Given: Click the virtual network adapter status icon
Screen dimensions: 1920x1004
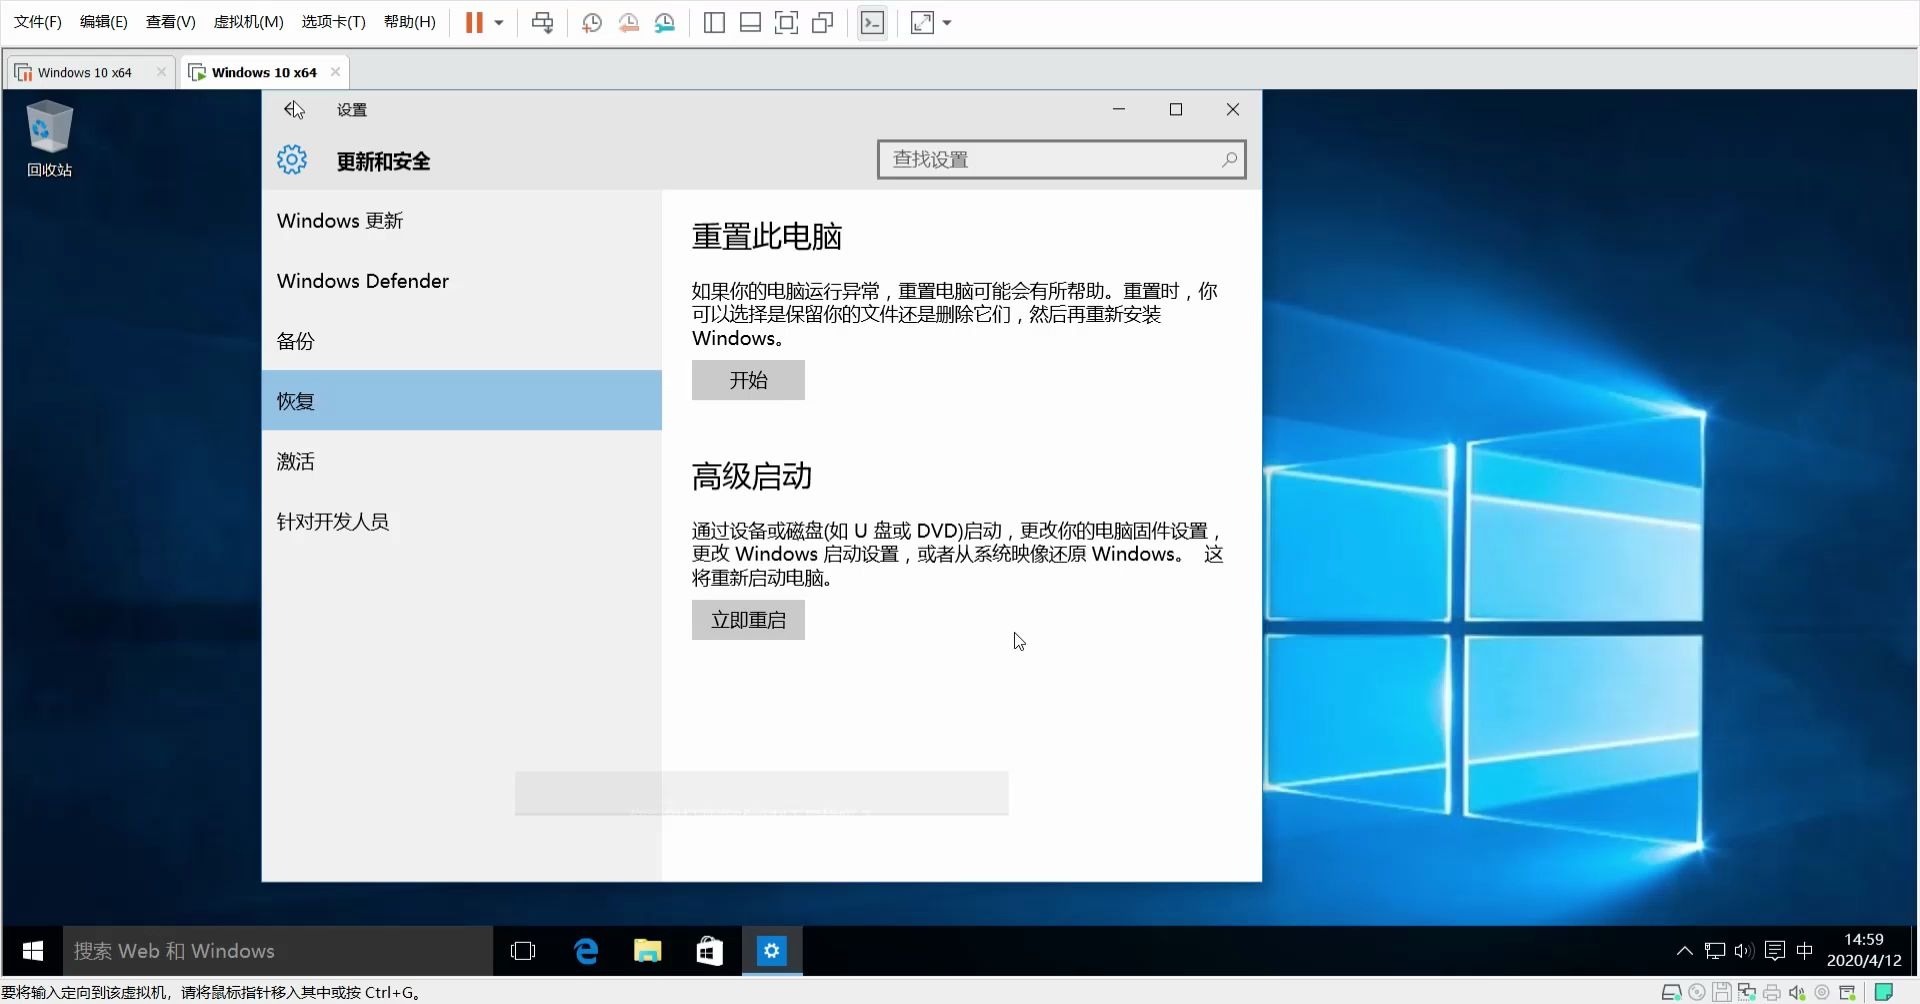Looking at the screenshot, I should [x=1746, y=991].
